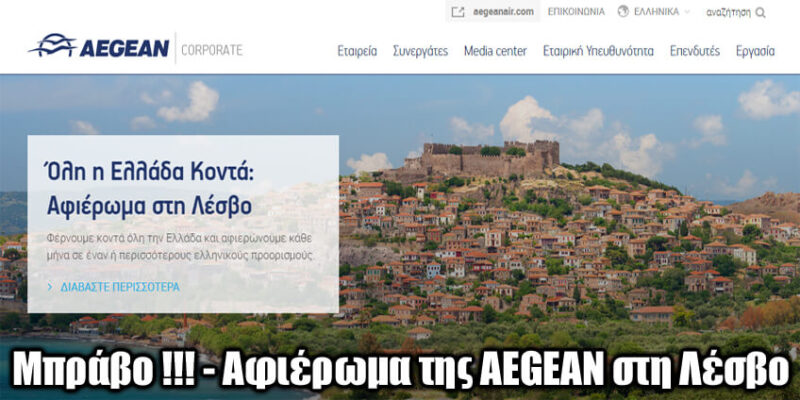Focus the αναζήτηση search field
The width and height of the screenshot is (800, 400).
[728, 13]
